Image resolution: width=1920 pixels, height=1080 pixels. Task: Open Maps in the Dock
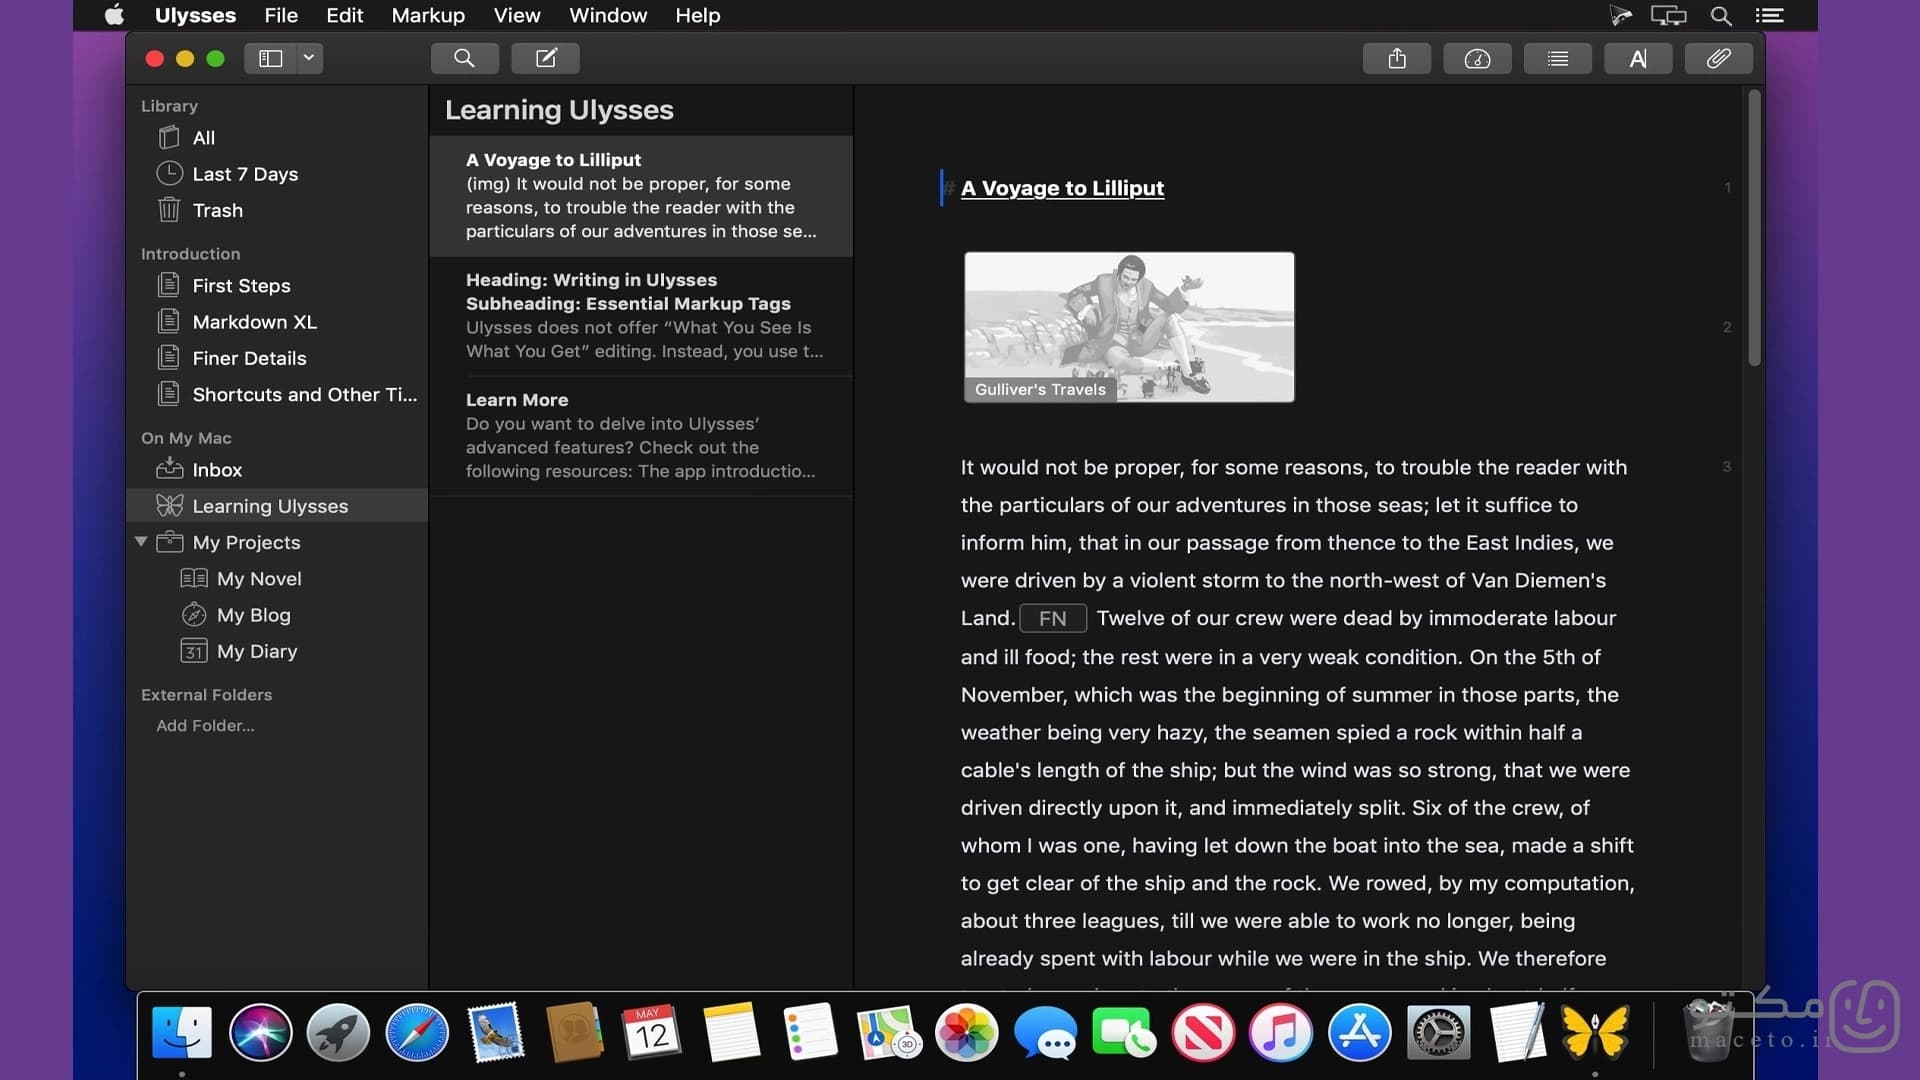[888, 1032]
